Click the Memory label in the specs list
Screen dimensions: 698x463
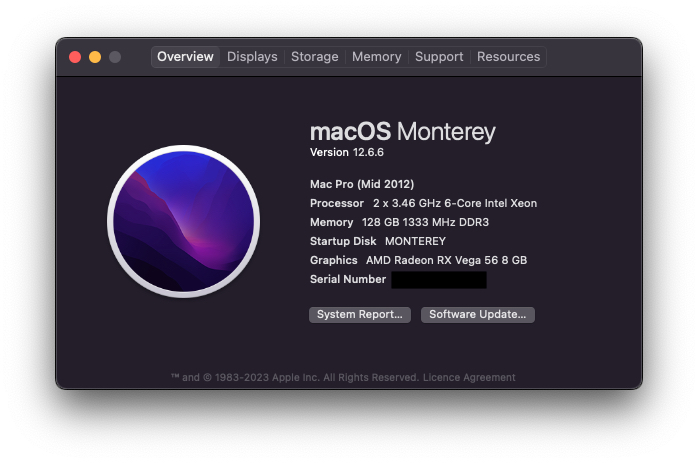[x=332, y=222]
